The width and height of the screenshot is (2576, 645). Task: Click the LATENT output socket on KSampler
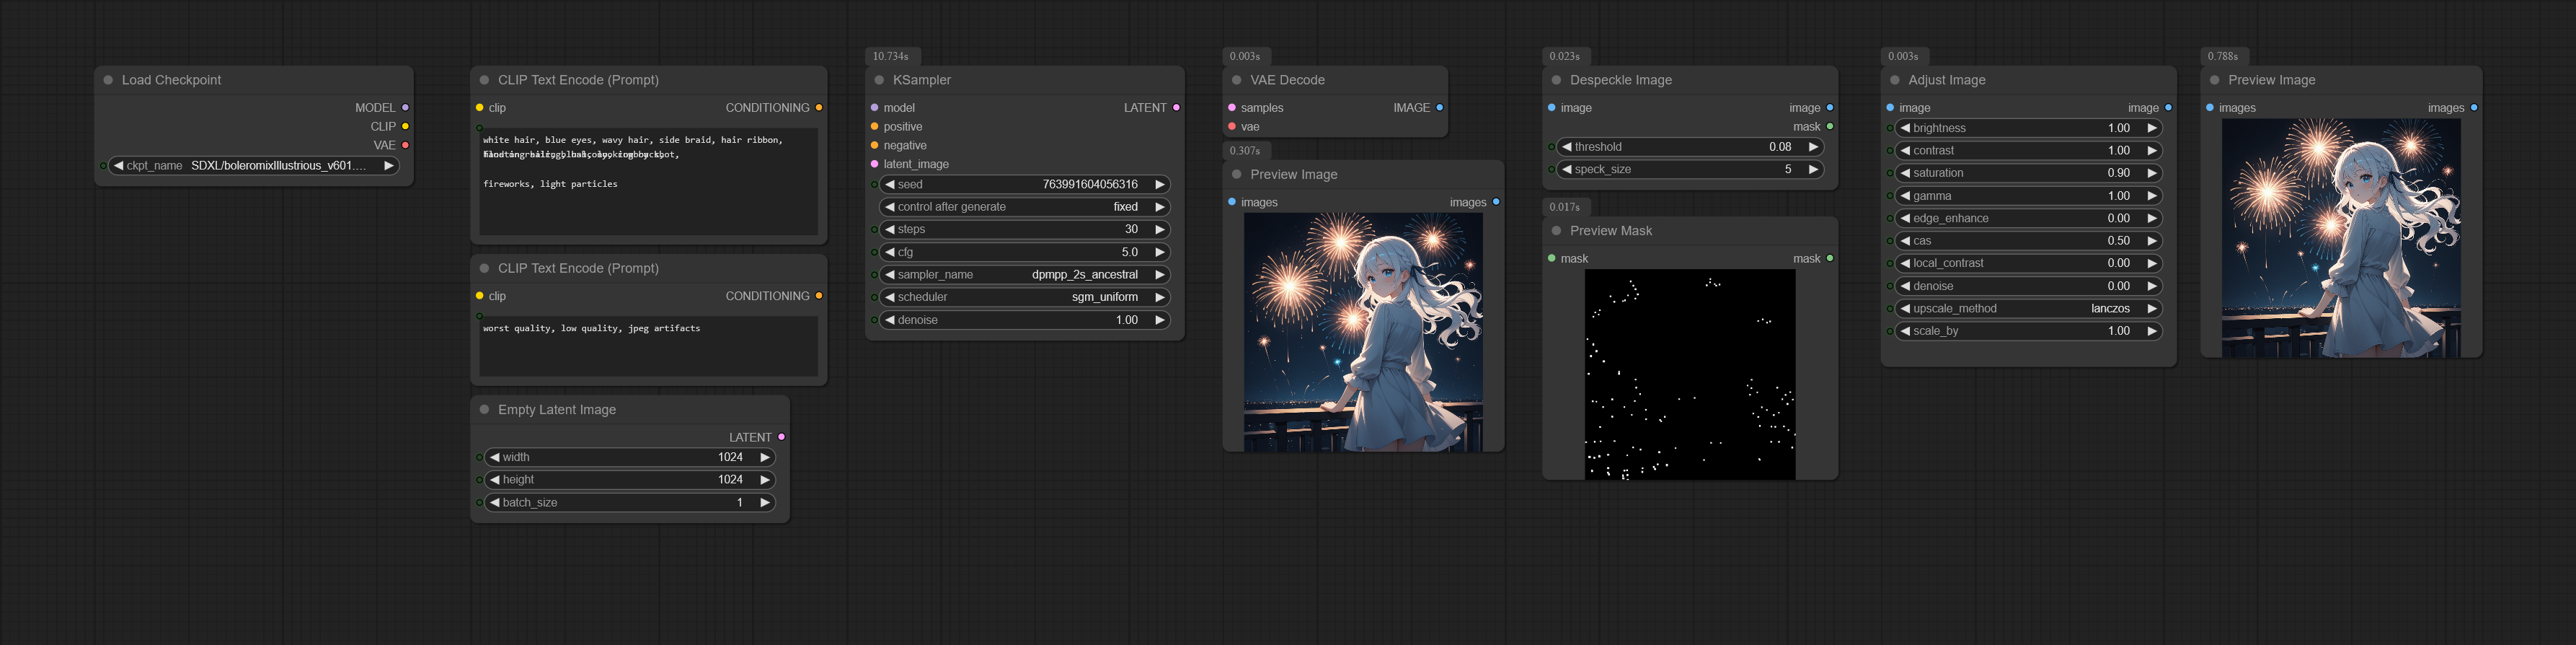click(1176, 107)
